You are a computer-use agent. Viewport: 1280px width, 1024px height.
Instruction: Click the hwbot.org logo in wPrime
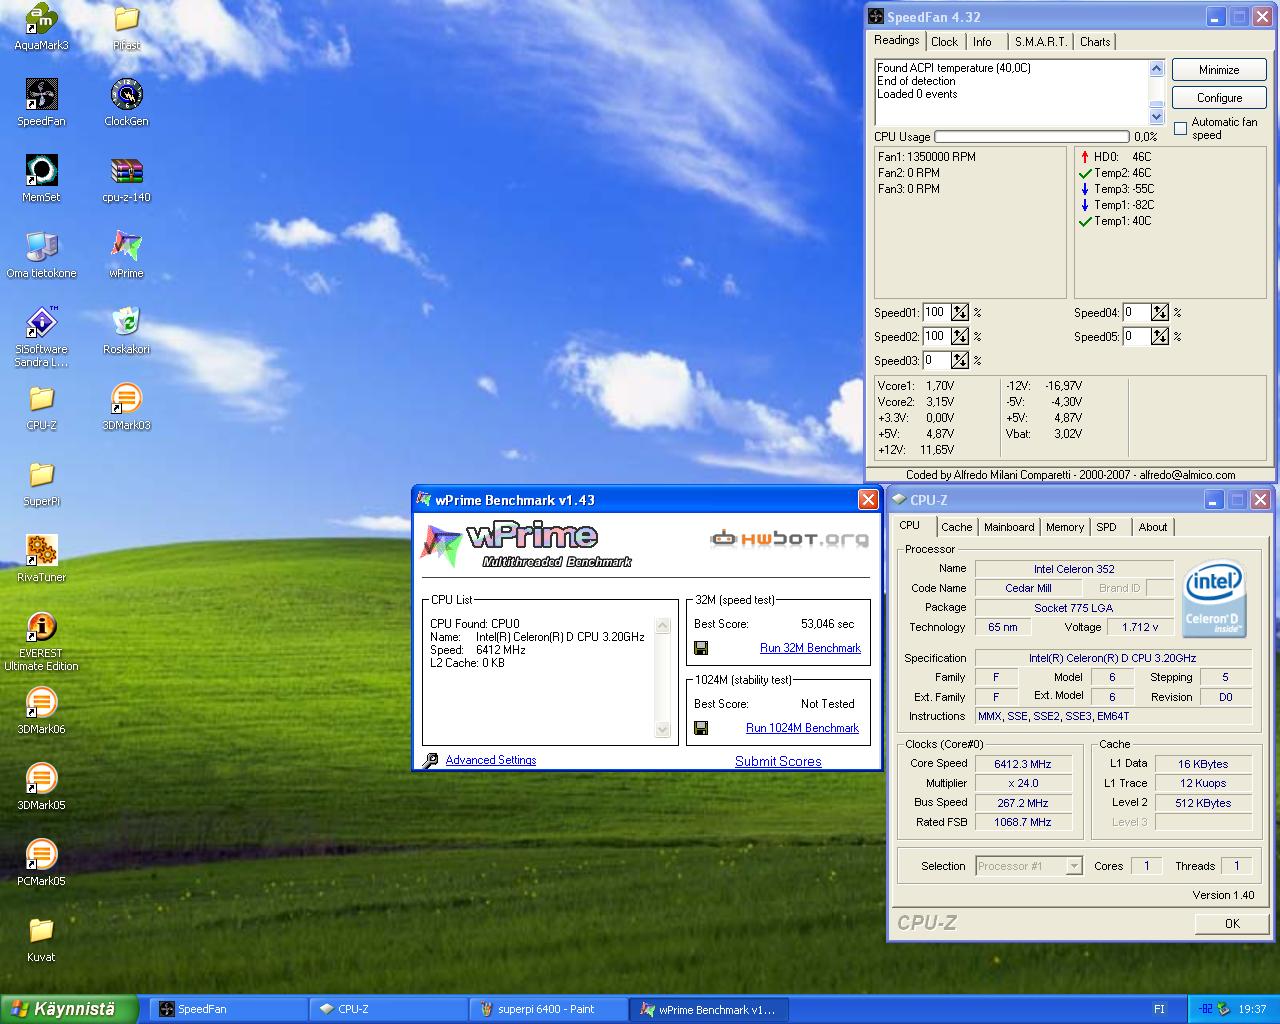(788, 539)
